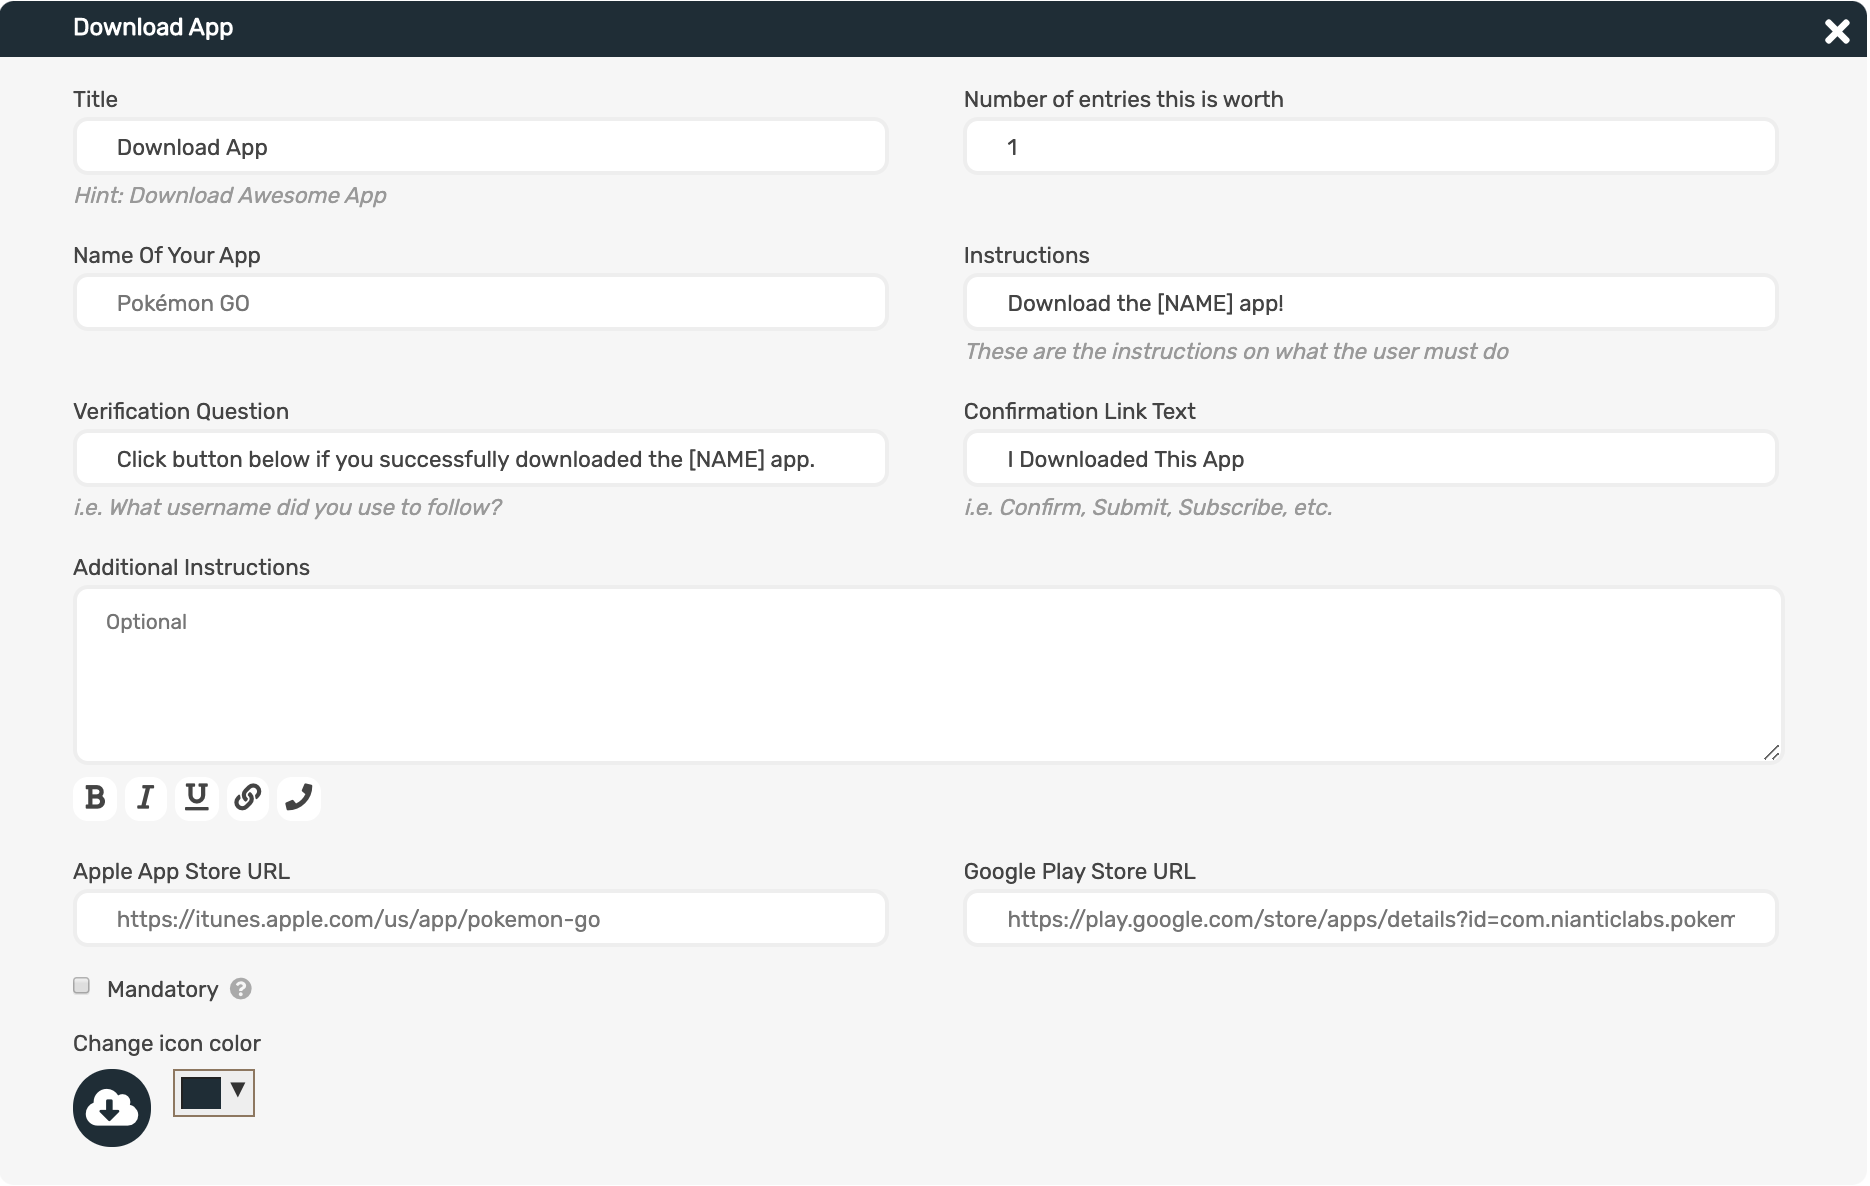Edit the Verification Question field
1870x1186 pixels.
(x=481, y=459)
